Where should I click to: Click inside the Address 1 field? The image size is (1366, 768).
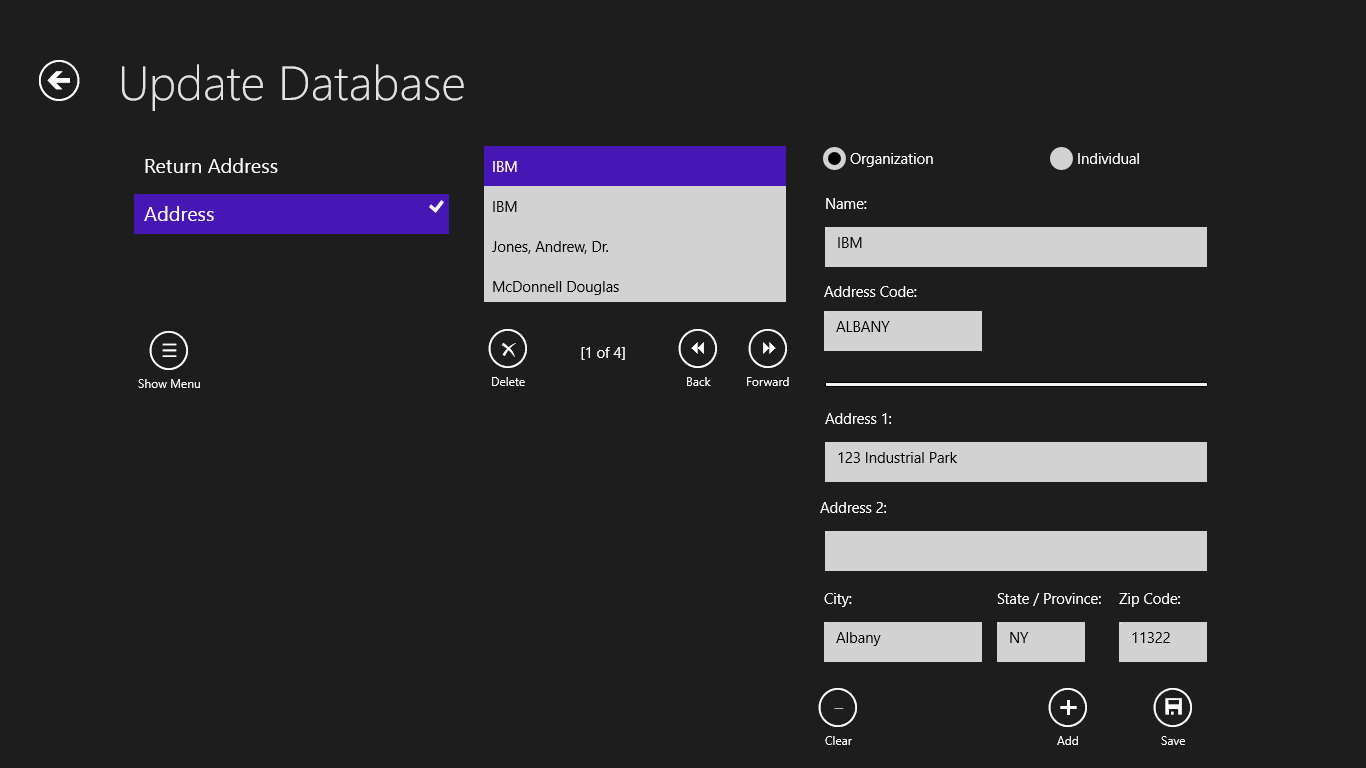pyautogui.click(x=1015, y=461)
